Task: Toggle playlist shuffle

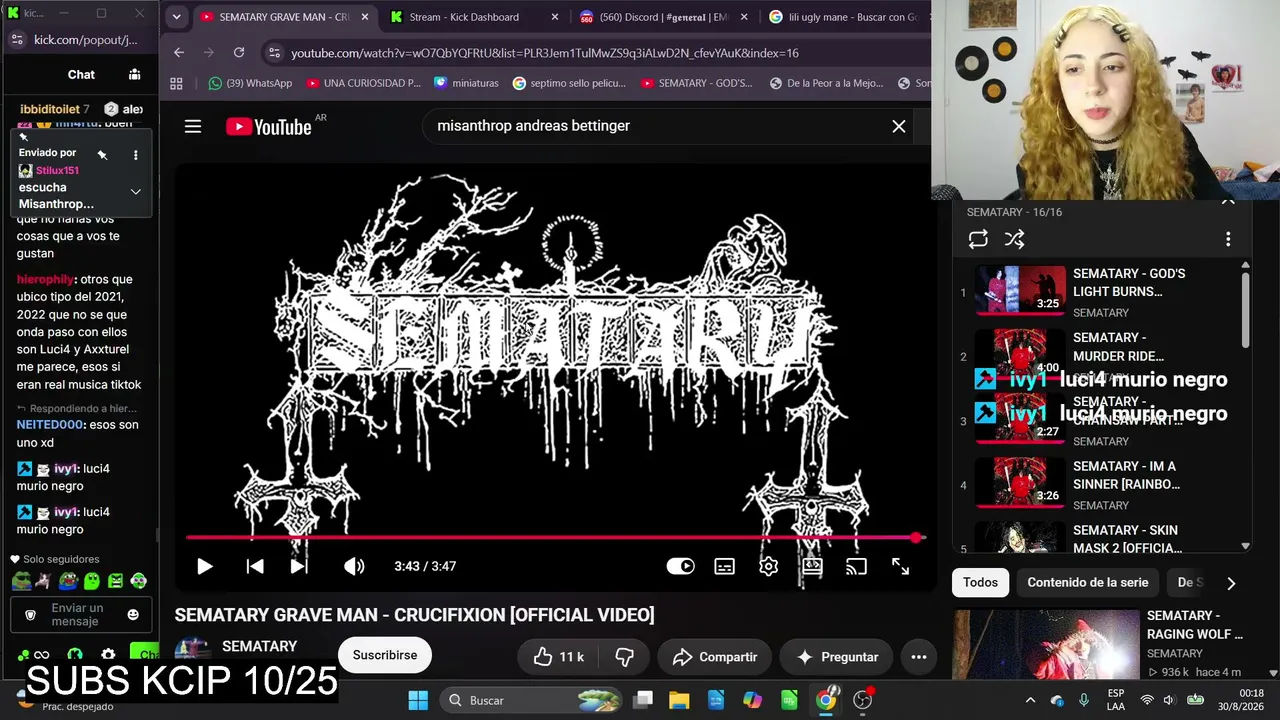Action: 1014,239
